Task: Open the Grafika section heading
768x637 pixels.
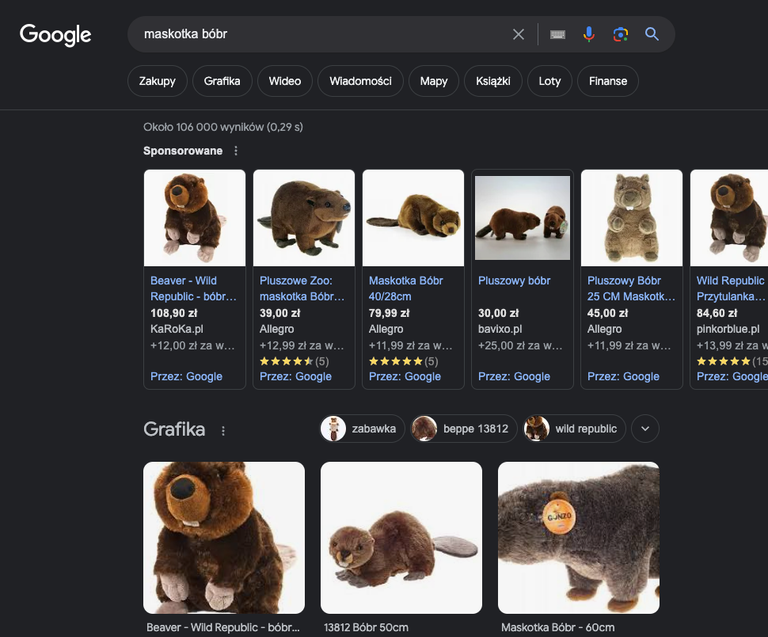Action: click(x=174, y=429)
